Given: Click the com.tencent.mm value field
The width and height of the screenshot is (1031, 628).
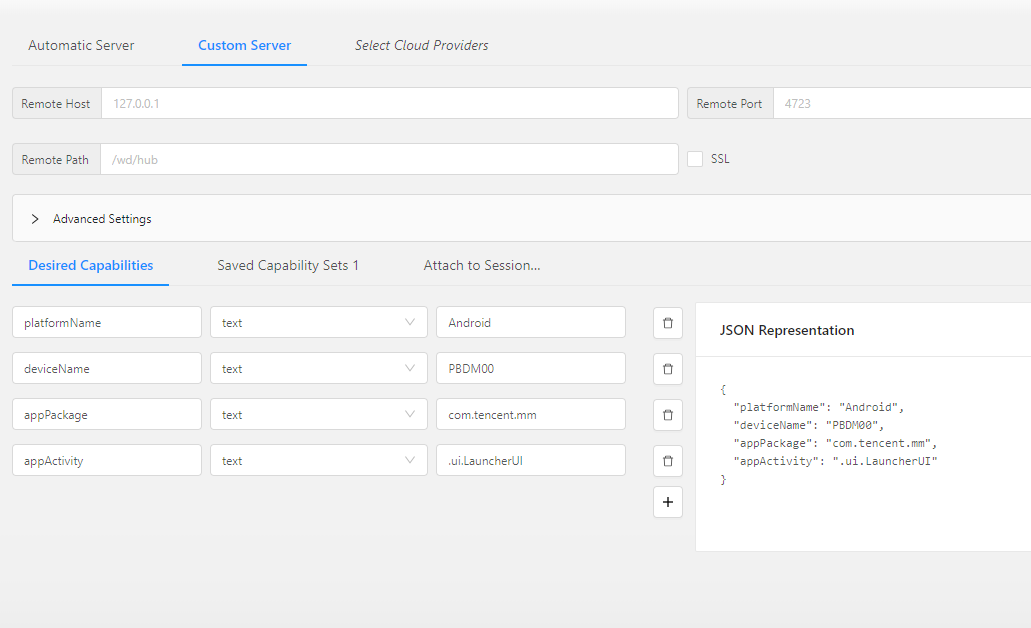Looking at the screenshot, I should click(530, 415).
